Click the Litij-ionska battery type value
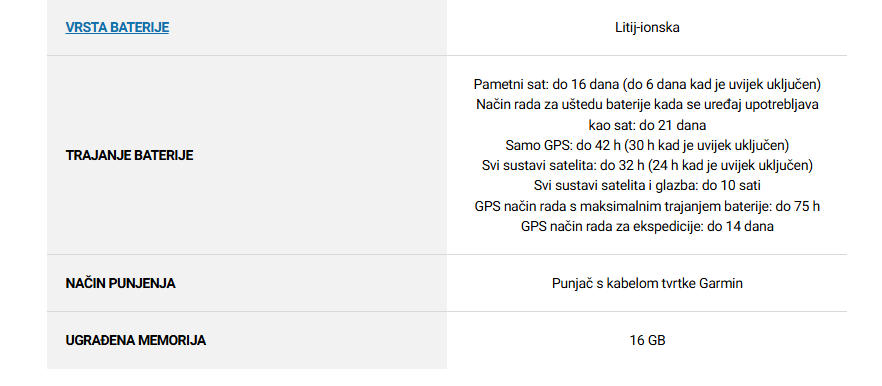882x386 pixels. (x=647, y=27)
